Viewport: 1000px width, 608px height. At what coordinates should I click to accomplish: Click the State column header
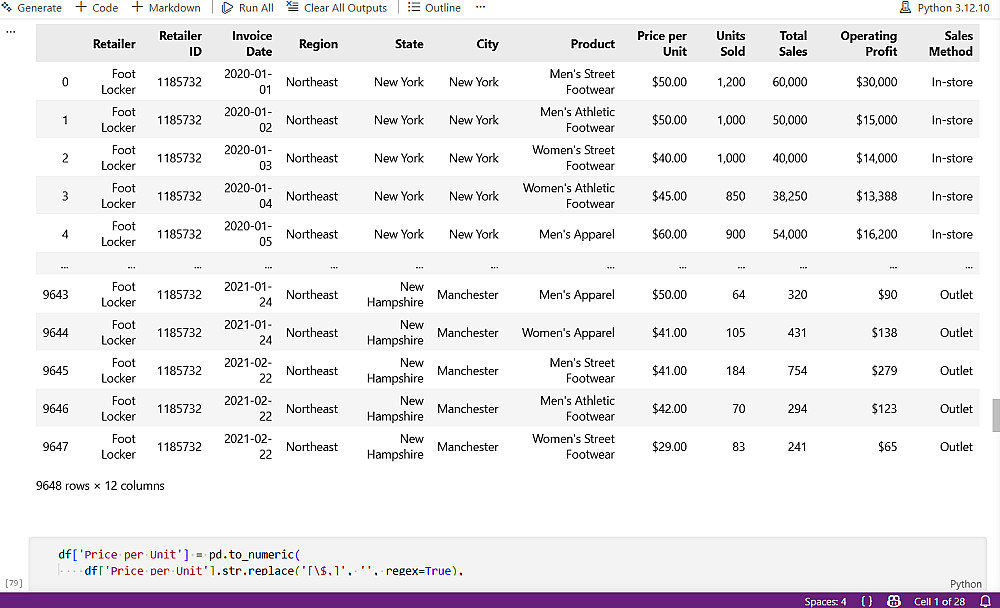[409, 44]
